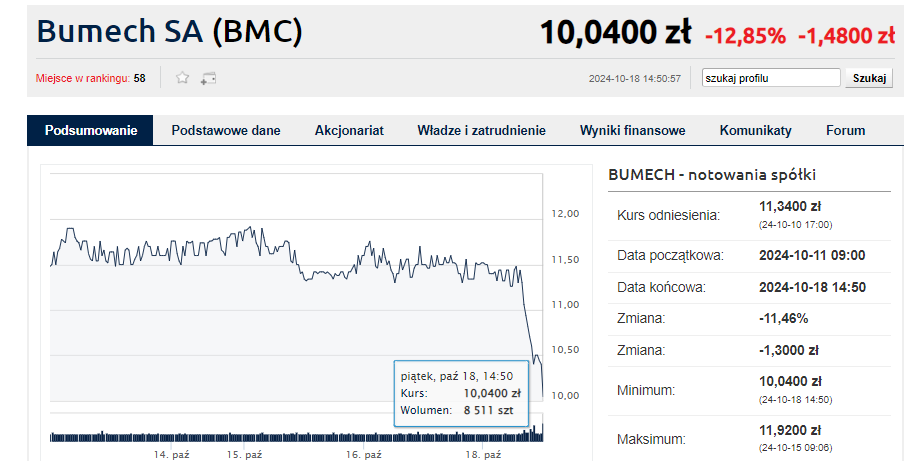905x461 pixels.
Task: Click the 18. paź date label on chart
Action: [x=484, y=455]
